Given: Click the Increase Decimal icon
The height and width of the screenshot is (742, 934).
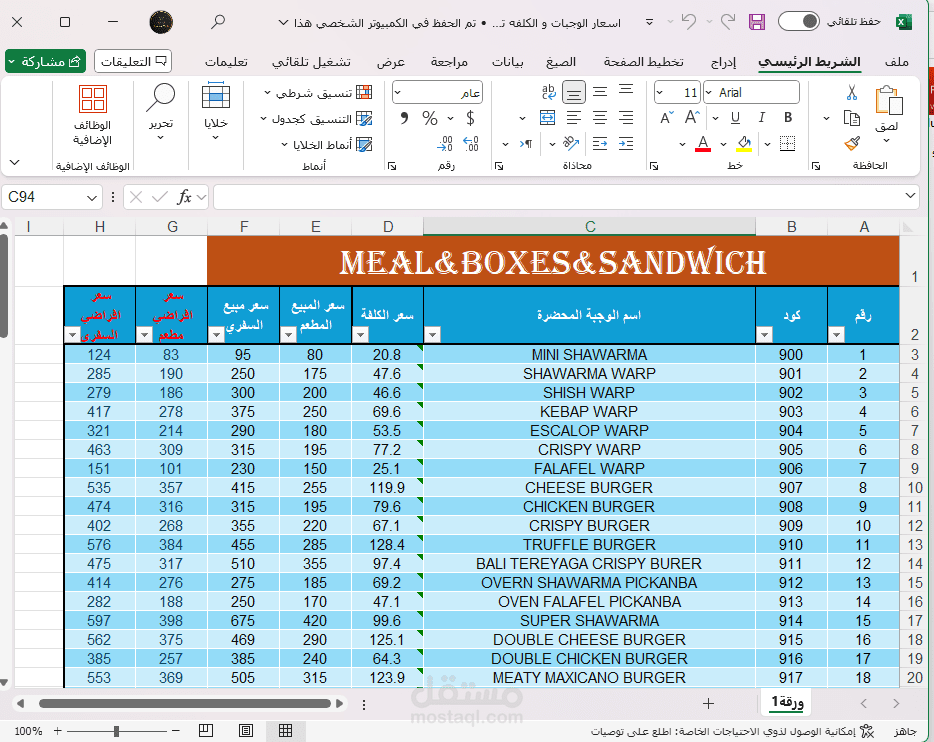Looking at the screenshot, I should coord(471,144).
